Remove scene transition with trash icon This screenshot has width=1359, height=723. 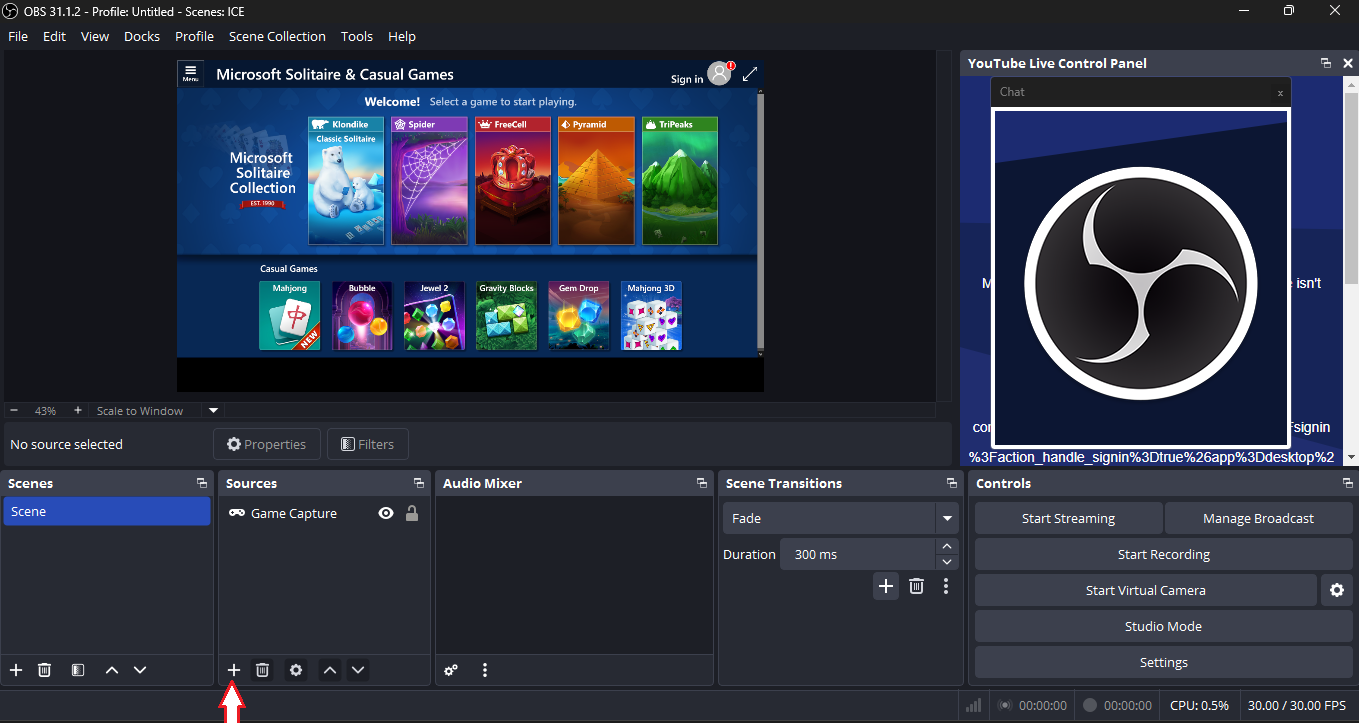pos(916,586)
